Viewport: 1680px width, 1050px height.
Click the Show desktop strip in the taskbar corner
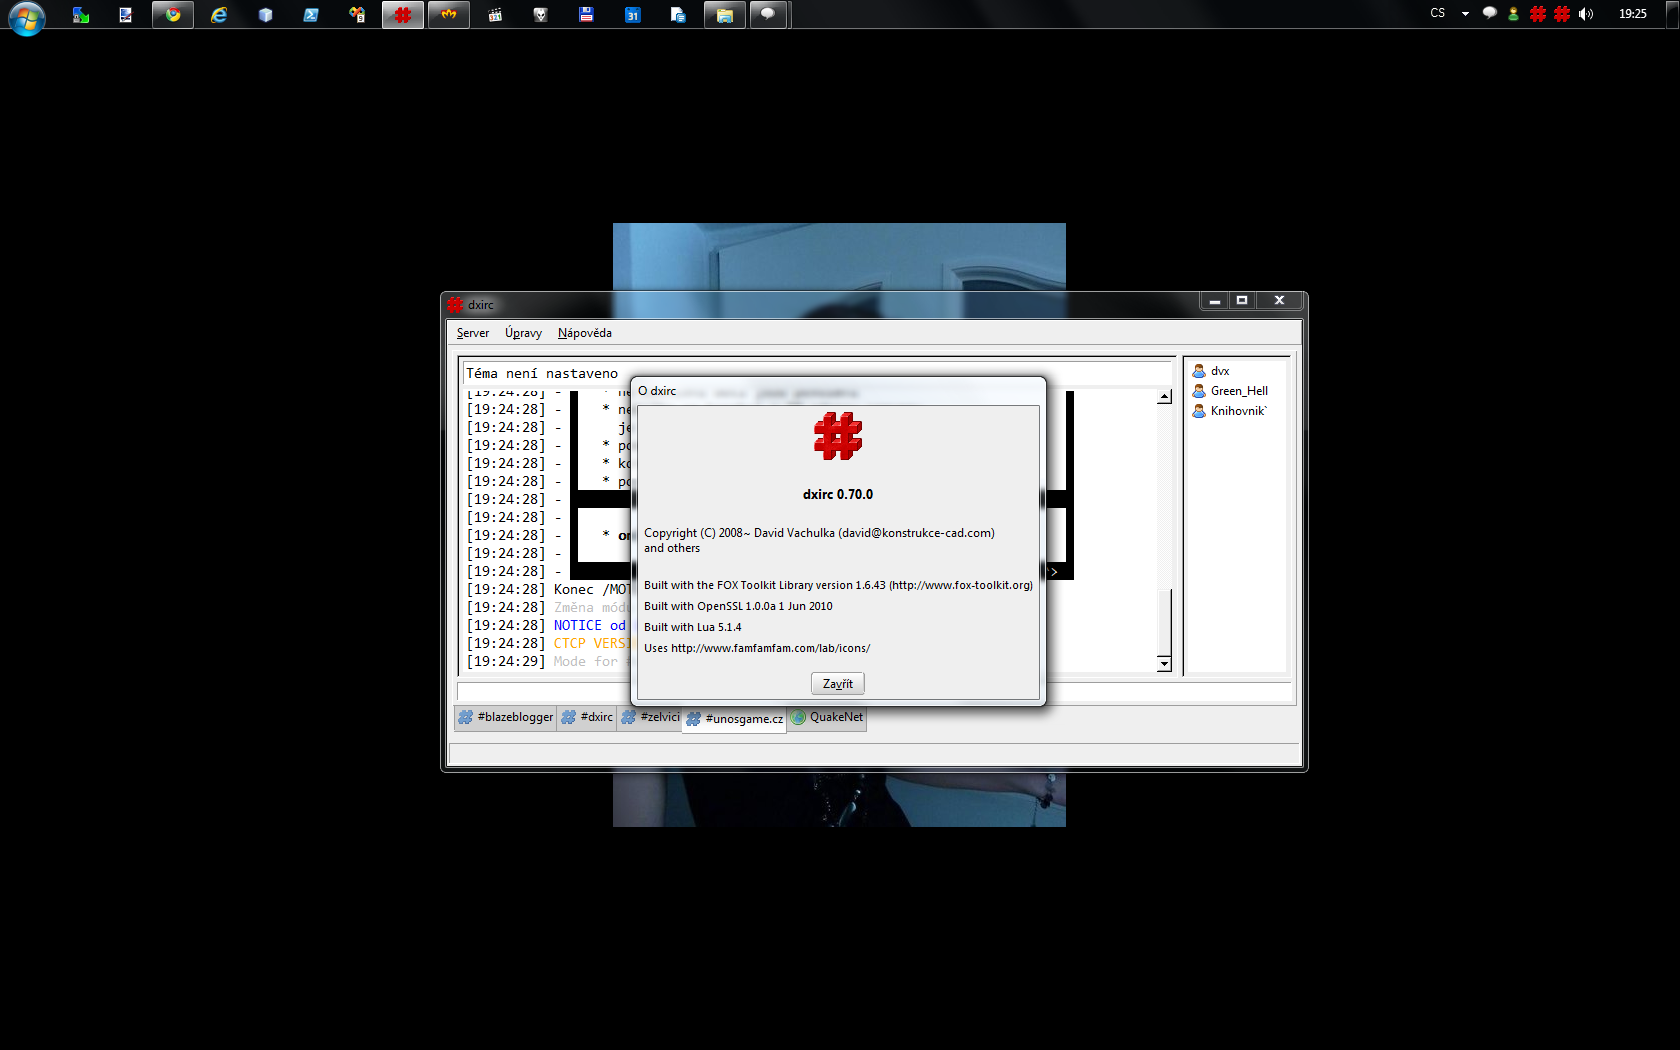pyautogui.click(x=1672, y=14)
